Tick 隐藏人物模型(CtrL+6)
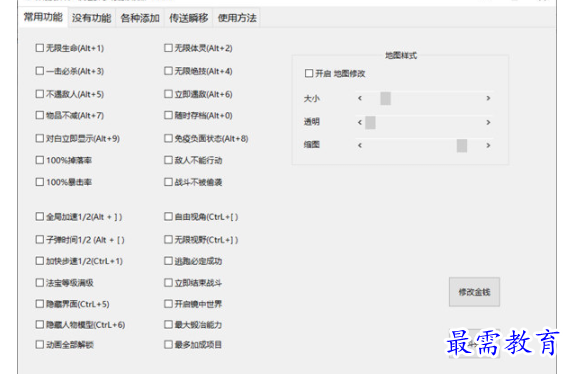The height and width of the screenshot is (374, 568). (40, 324)
